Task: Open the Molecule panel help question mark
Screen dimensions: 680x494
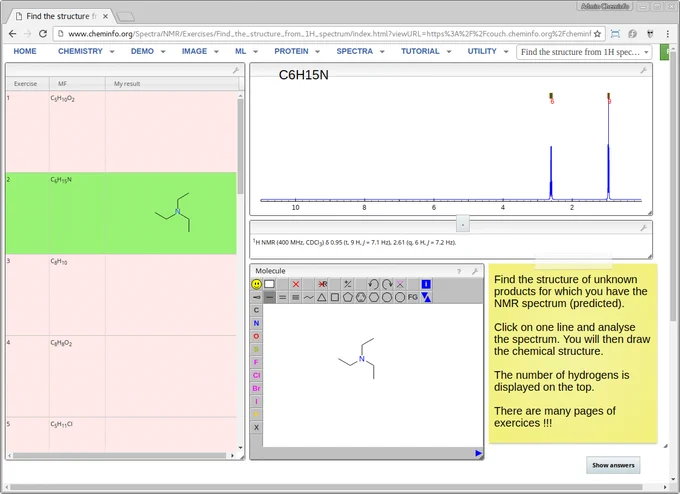Action: [x=459, y=272]
